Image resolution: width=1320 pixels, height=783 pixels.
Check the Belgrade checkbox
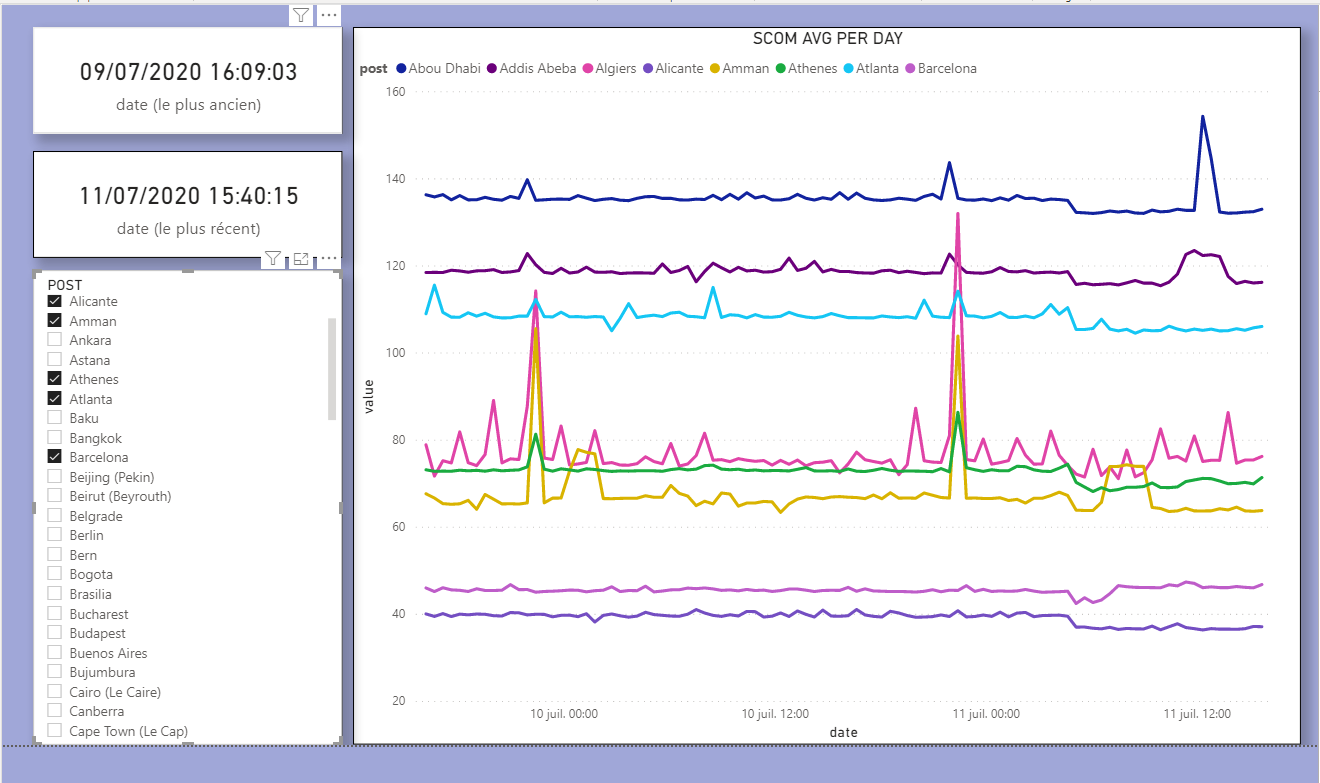click(55, 516)
